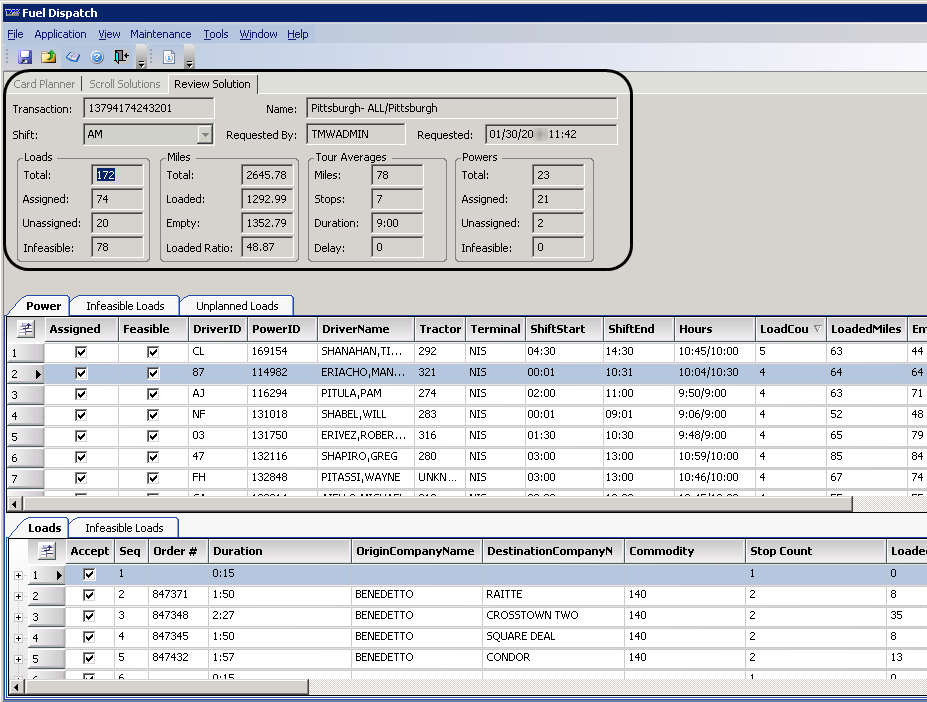Image resolution: width=927 pixels, height=702 pixels.
Task: Click the open folder toolbar icon
Action: coord(48,57)
